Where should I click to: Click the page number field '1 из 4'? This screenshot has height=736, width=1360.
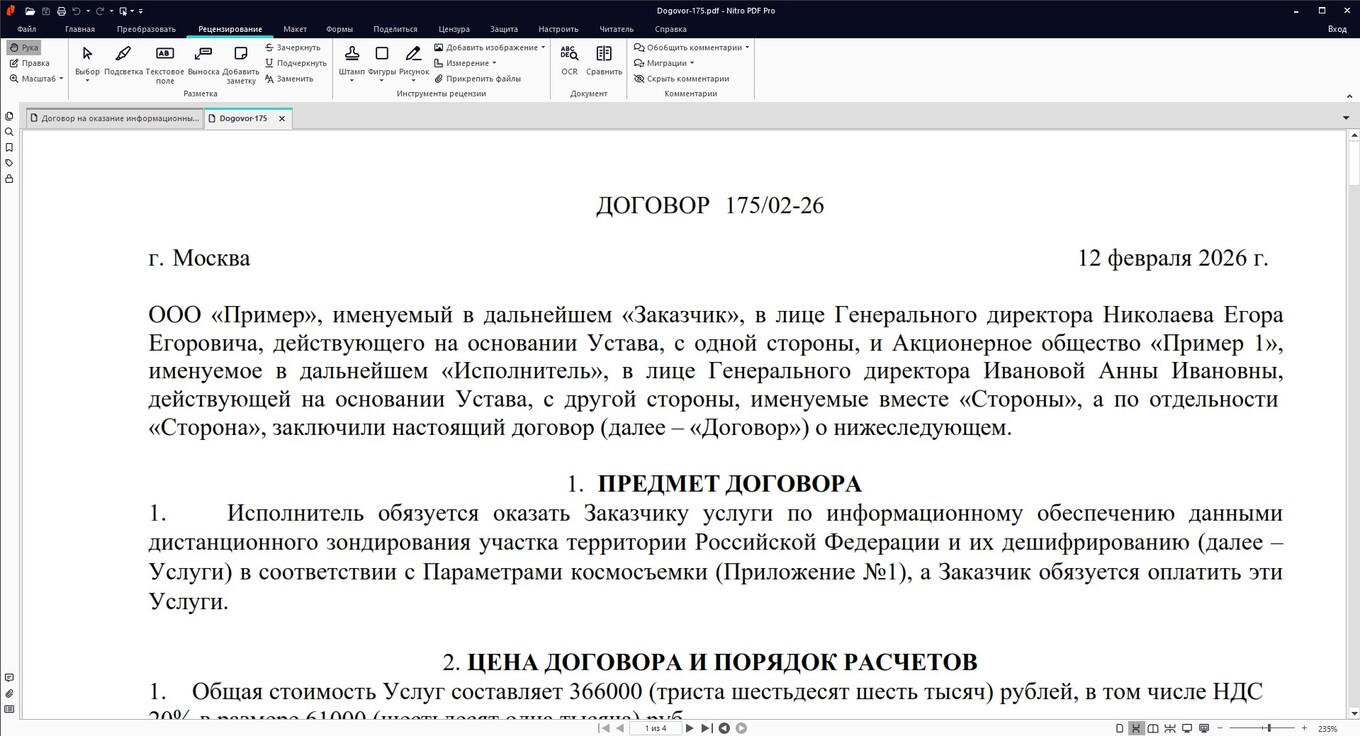(x=656, y=728)
